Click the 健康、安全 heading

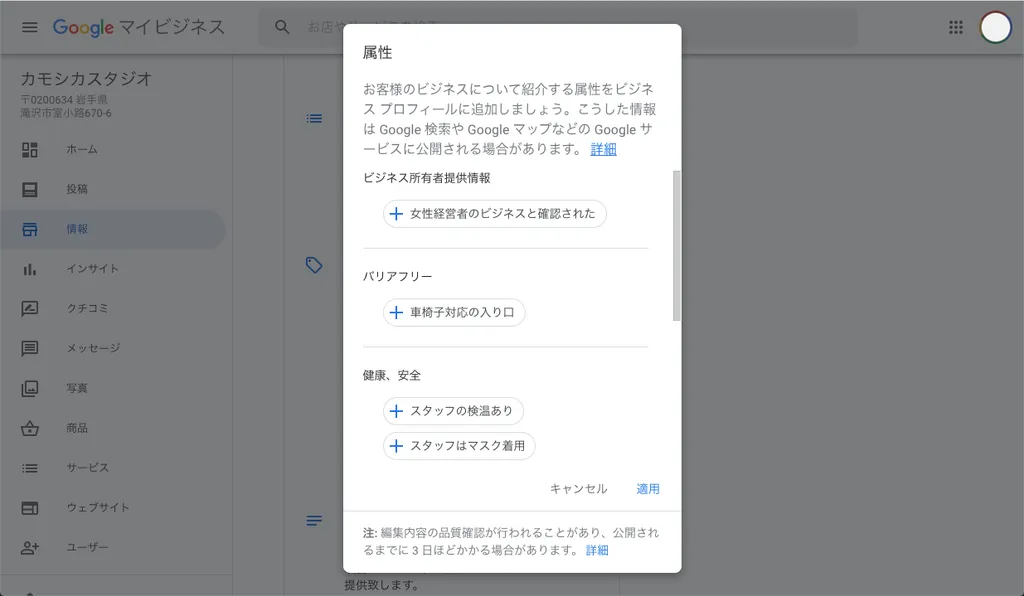click(392, 375)
